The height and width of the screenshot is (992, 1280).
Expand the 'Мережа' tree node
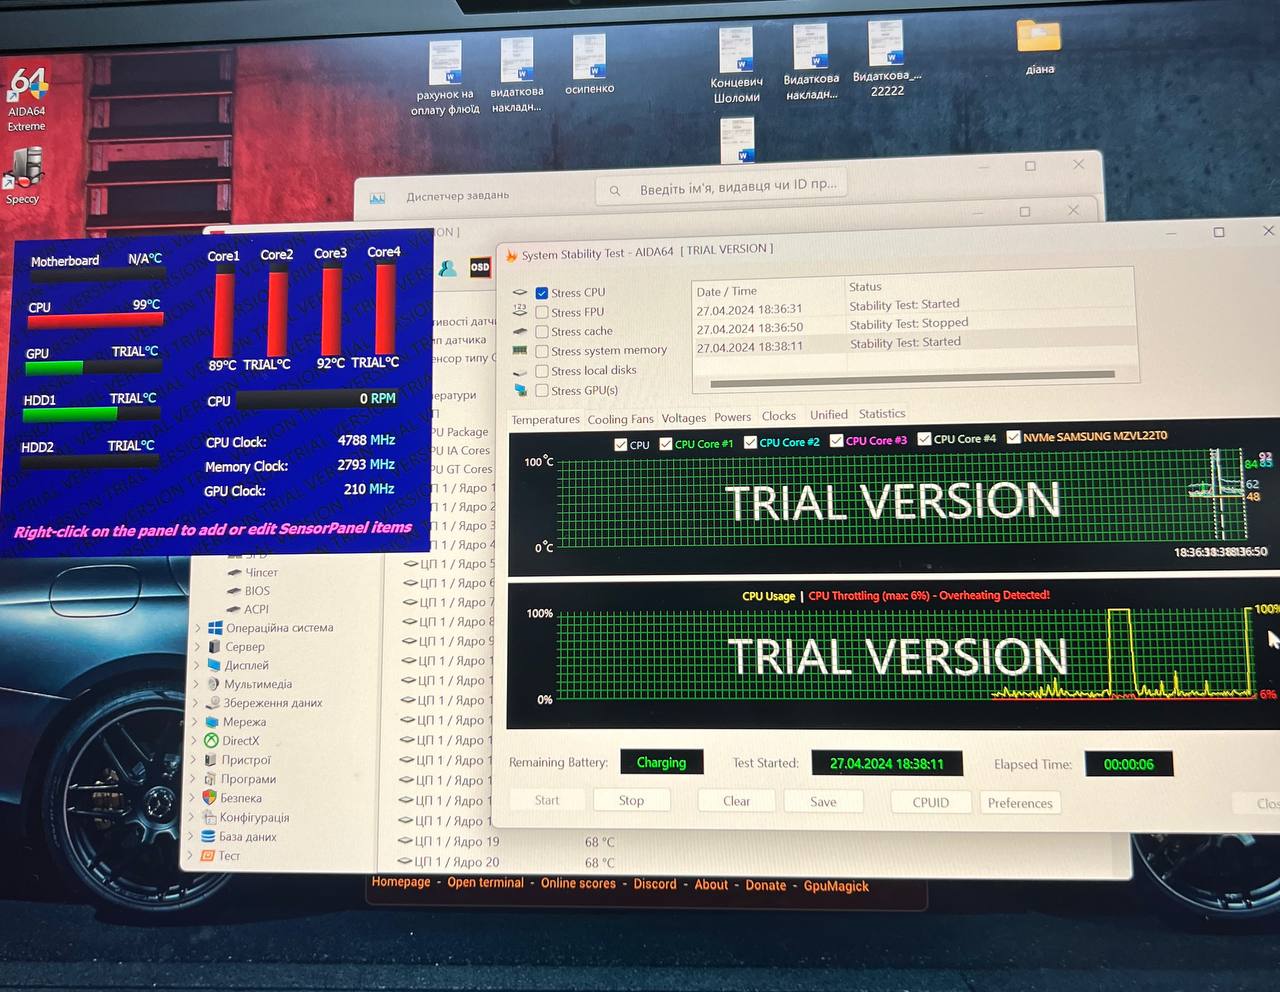[x=196, y=722]
